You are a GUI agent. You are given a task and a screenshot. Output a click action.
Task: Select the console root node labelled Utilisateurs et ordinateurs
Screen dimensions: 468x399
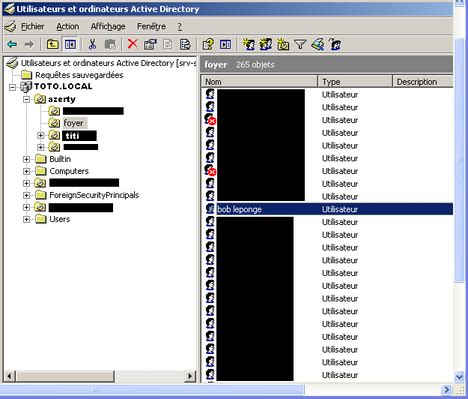pos(108,63)
